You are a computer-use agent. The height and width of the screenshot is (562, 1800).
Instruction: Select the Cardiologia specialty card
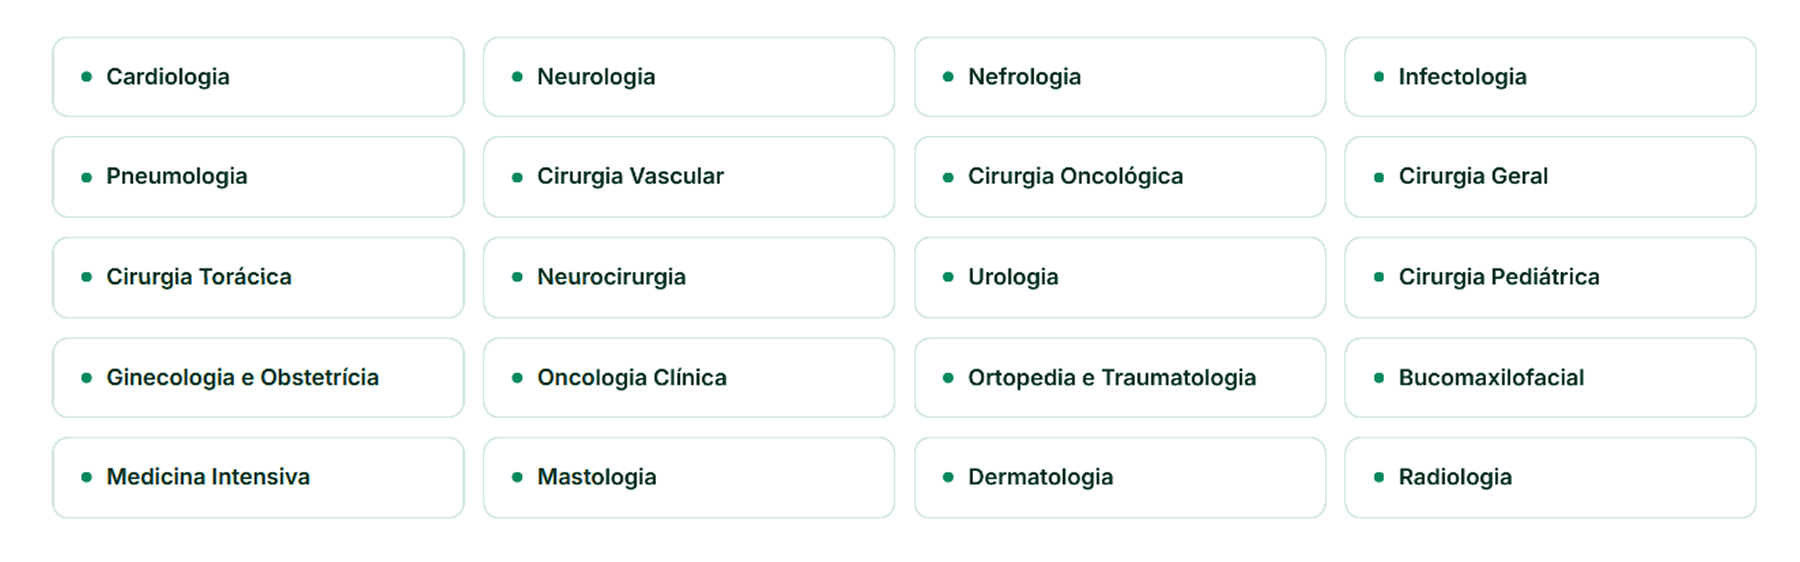click(x=258, y=77)
